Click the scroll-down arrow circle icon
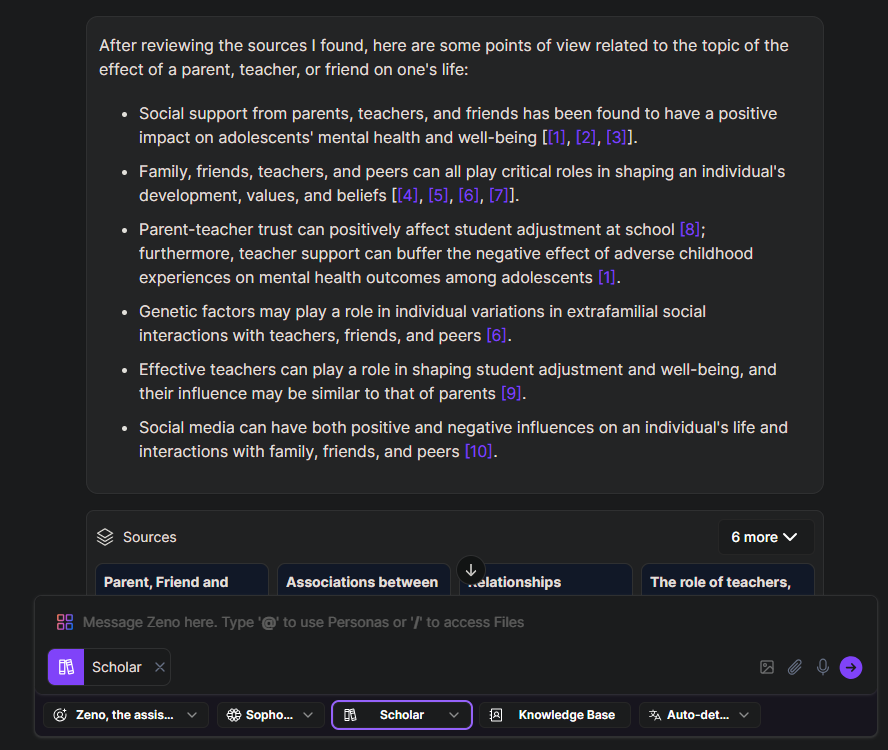Viewport: 888px width, 750px height. tap(471, 570)
